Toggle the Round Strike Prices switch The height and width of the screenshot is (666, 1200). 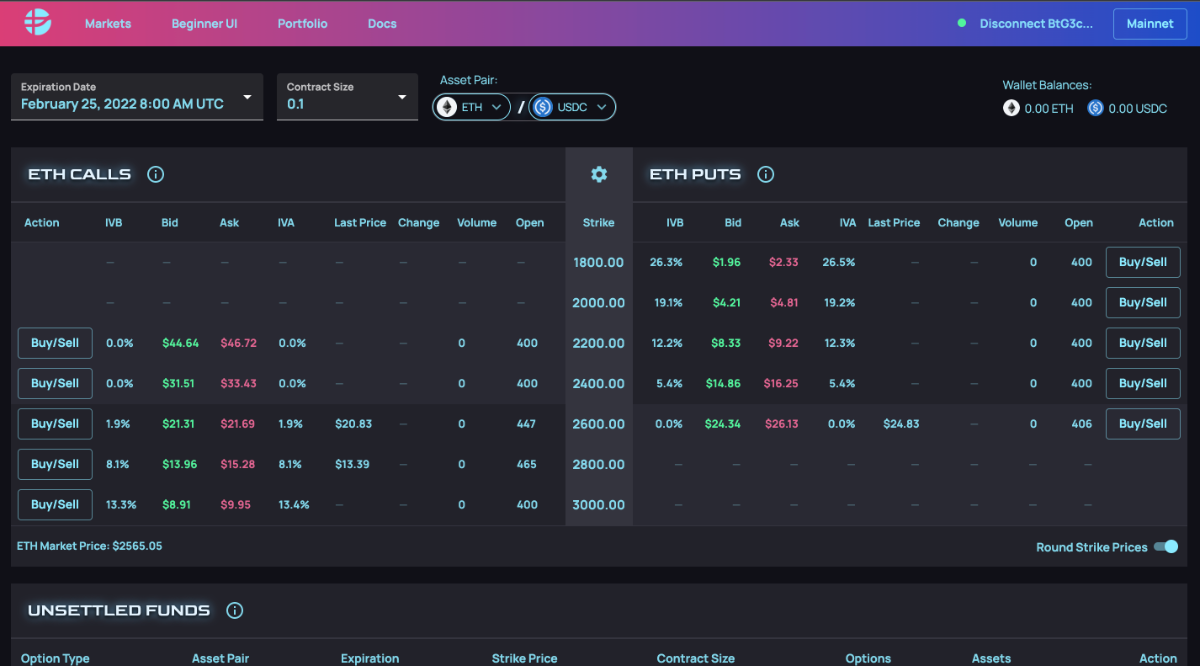[x=1165, y=546]
